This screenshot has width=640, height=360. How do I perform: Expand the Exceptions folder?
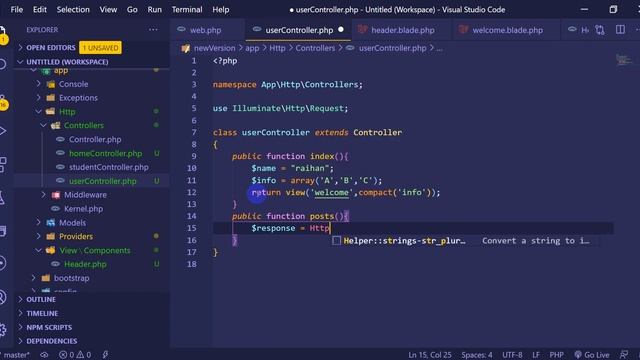click(x=78, y=98)
